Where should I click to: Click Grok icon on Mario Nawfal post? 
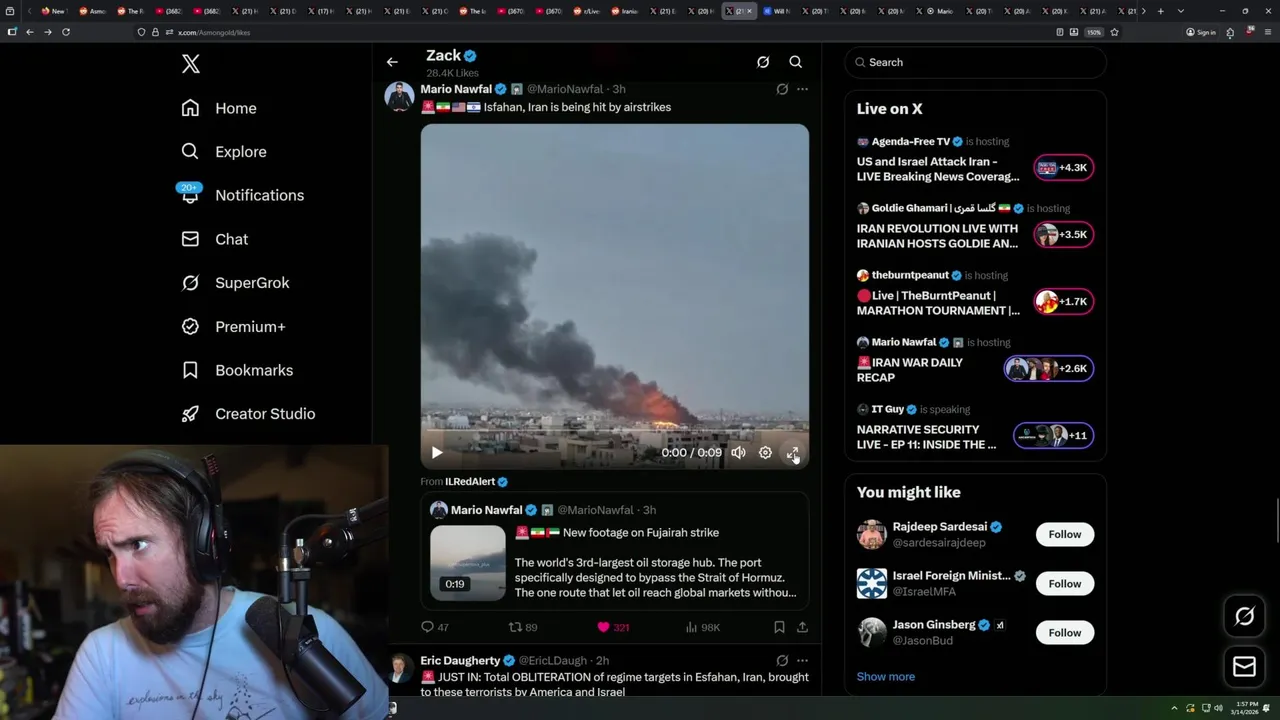pyautogui.click(x=782, y=89)
